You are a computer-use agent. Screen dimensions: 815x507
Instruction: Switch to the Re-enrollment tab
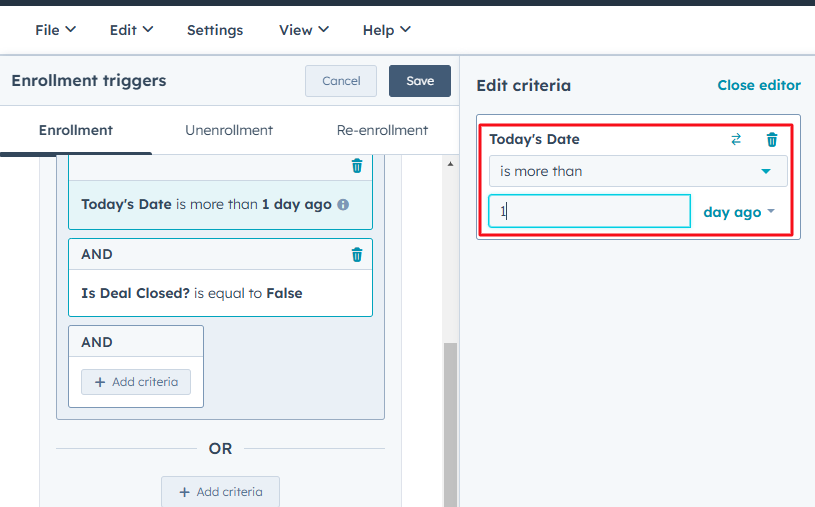tap(368, 130)
